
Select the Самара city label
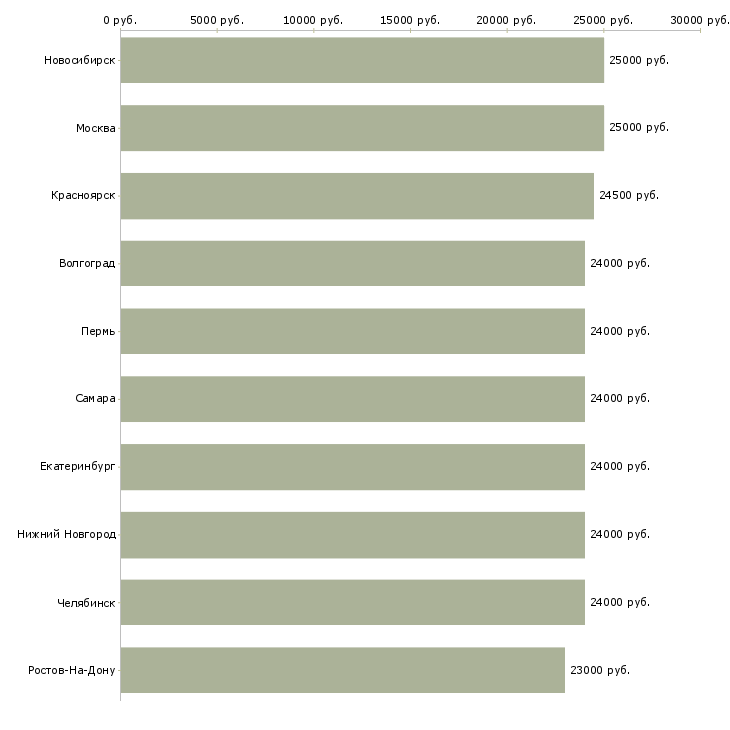pos(95,399)
